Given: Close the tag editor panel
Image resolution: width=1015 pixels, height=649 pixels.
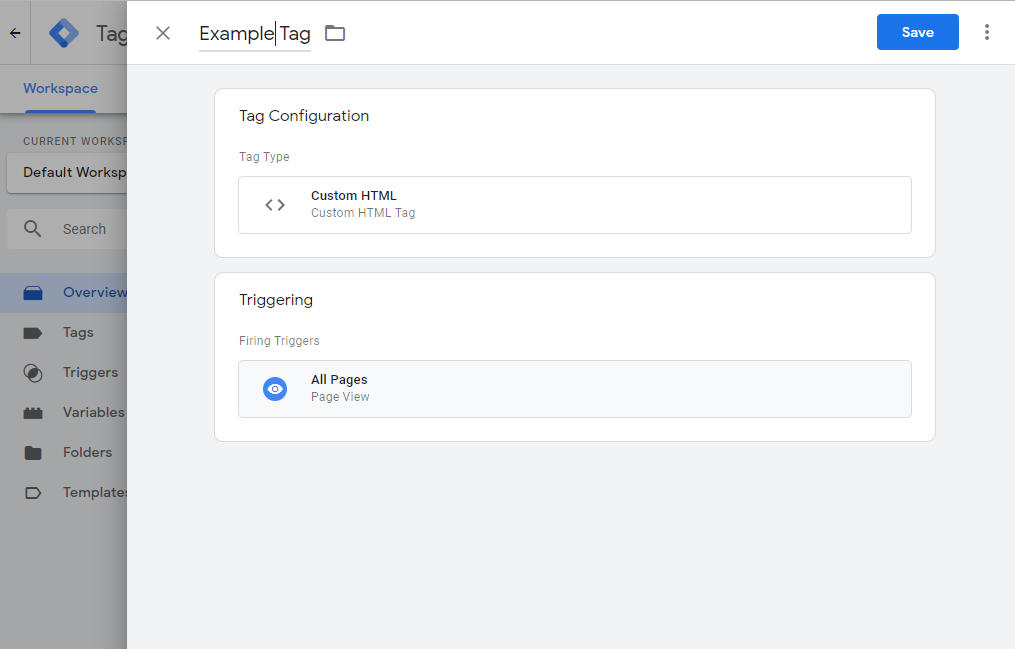Looking at the screenshot, I should tap(163, 33).
